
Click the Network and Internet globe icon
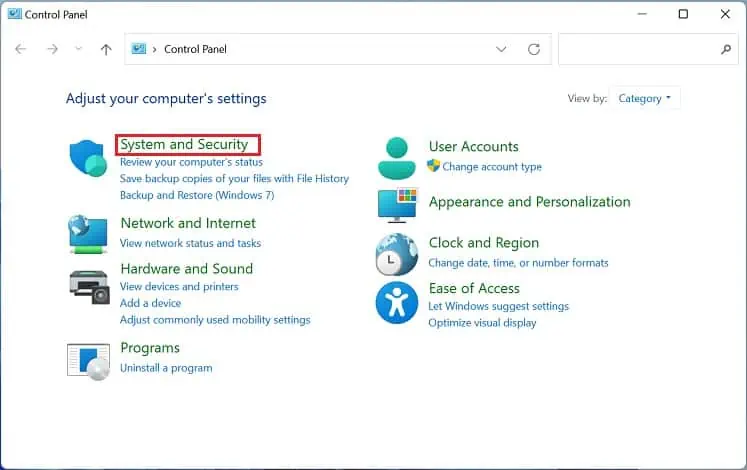pyautogui.click(x=88, y=234)
